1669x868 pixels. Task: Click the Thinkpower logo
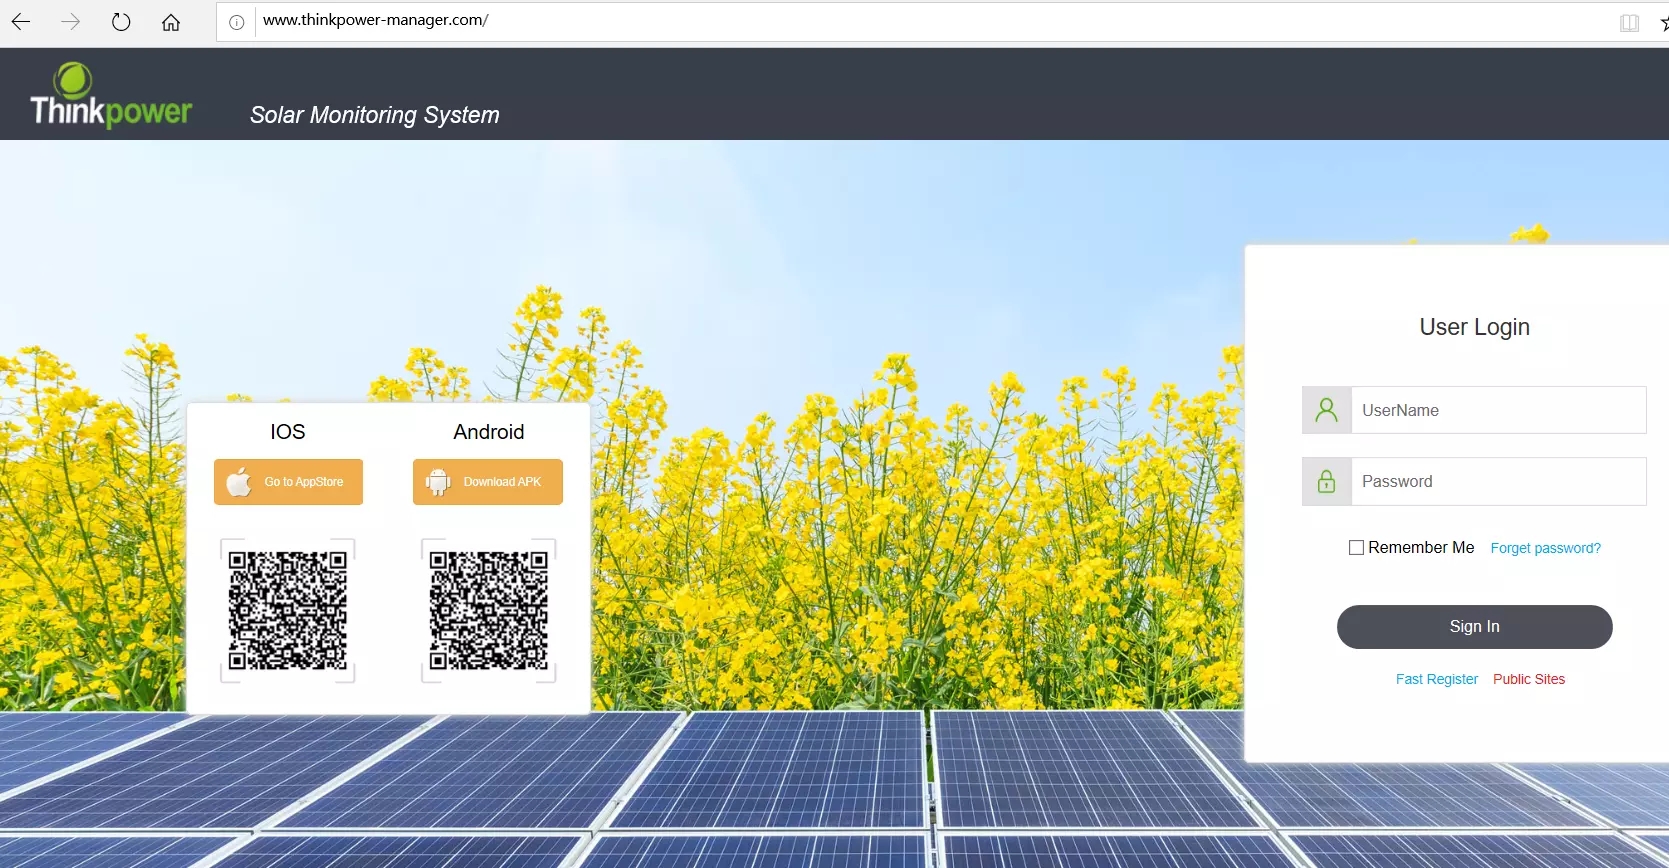point(111,95)
